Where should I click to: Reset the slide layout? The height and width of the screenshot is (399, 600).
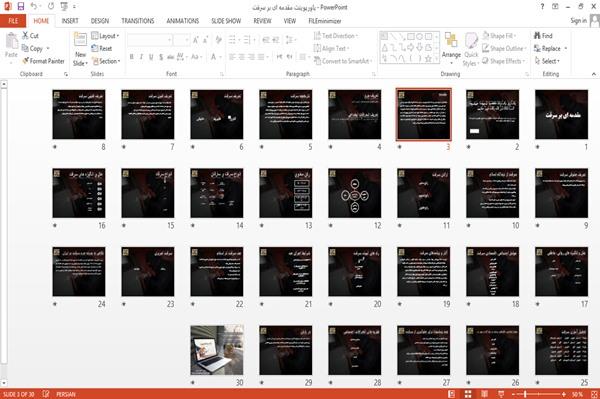[x=102, y=49]
